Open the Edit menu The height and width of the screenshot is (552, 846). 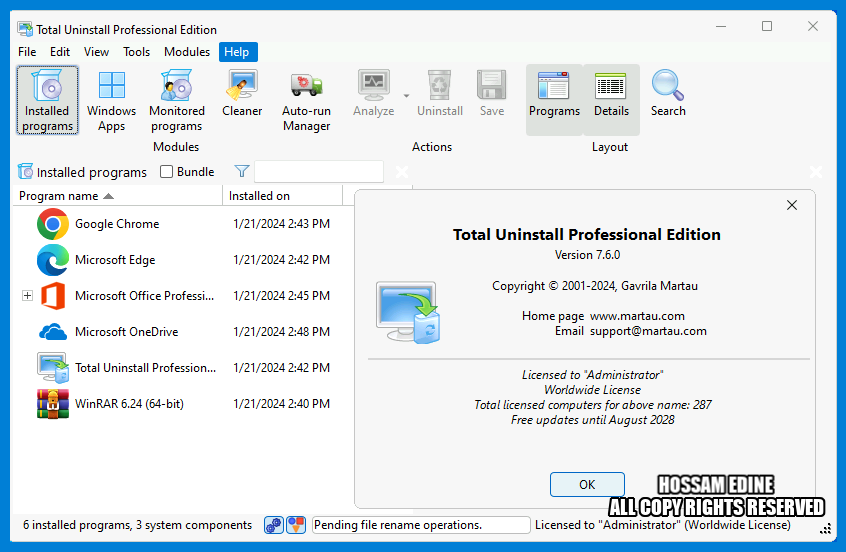tap(60, 52)
